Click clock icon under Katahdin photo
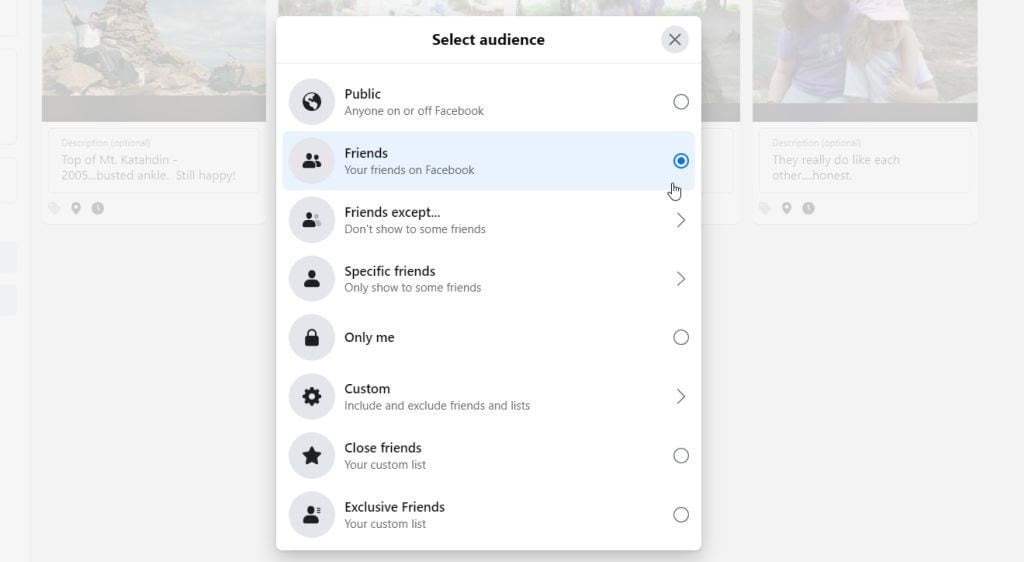1024x562 pixels. [x=97, y=208]
